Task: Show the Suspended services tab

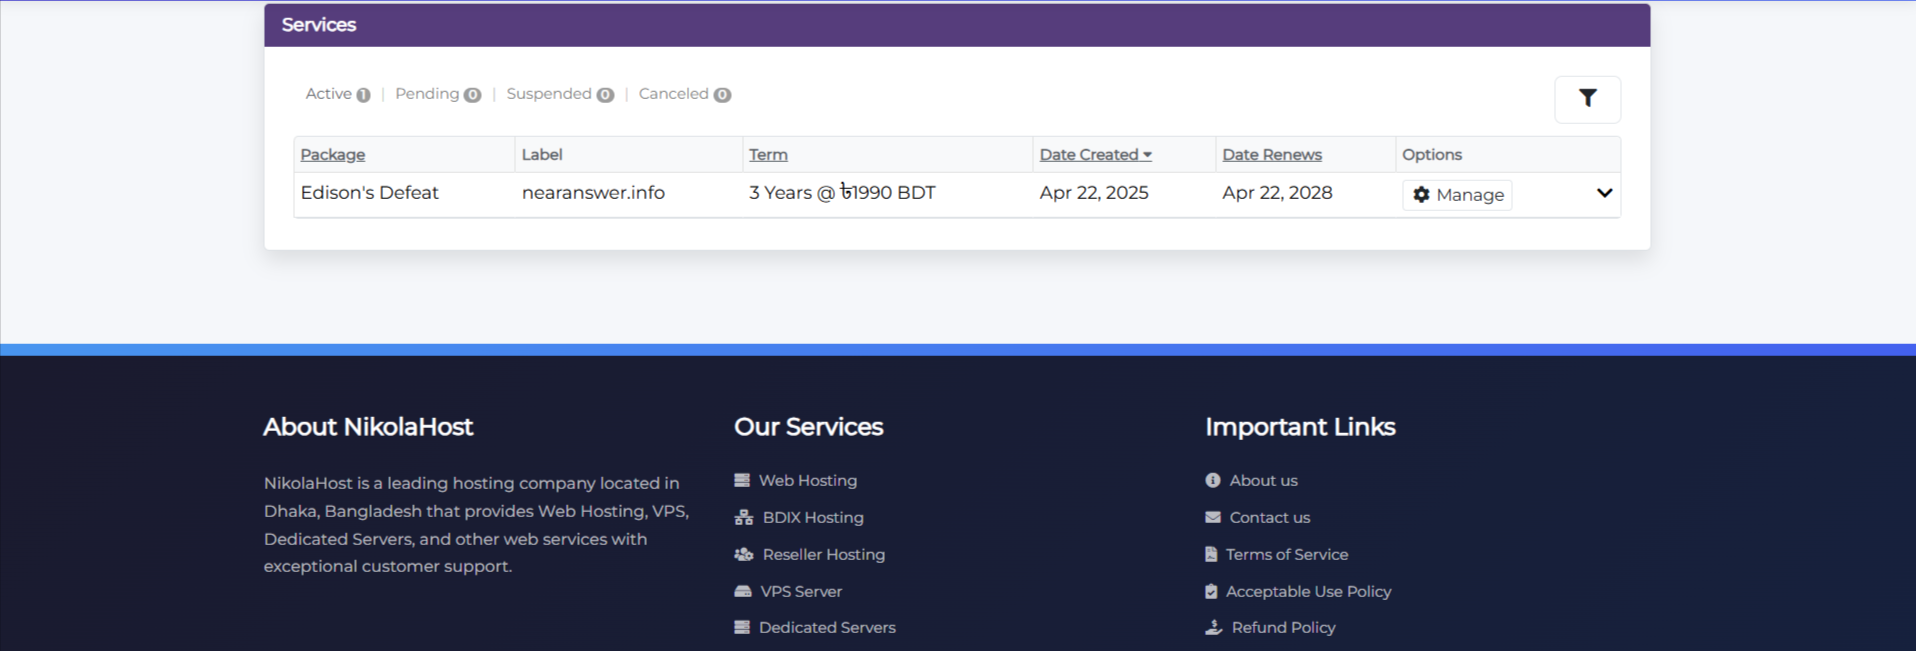Action: (549, 94)
